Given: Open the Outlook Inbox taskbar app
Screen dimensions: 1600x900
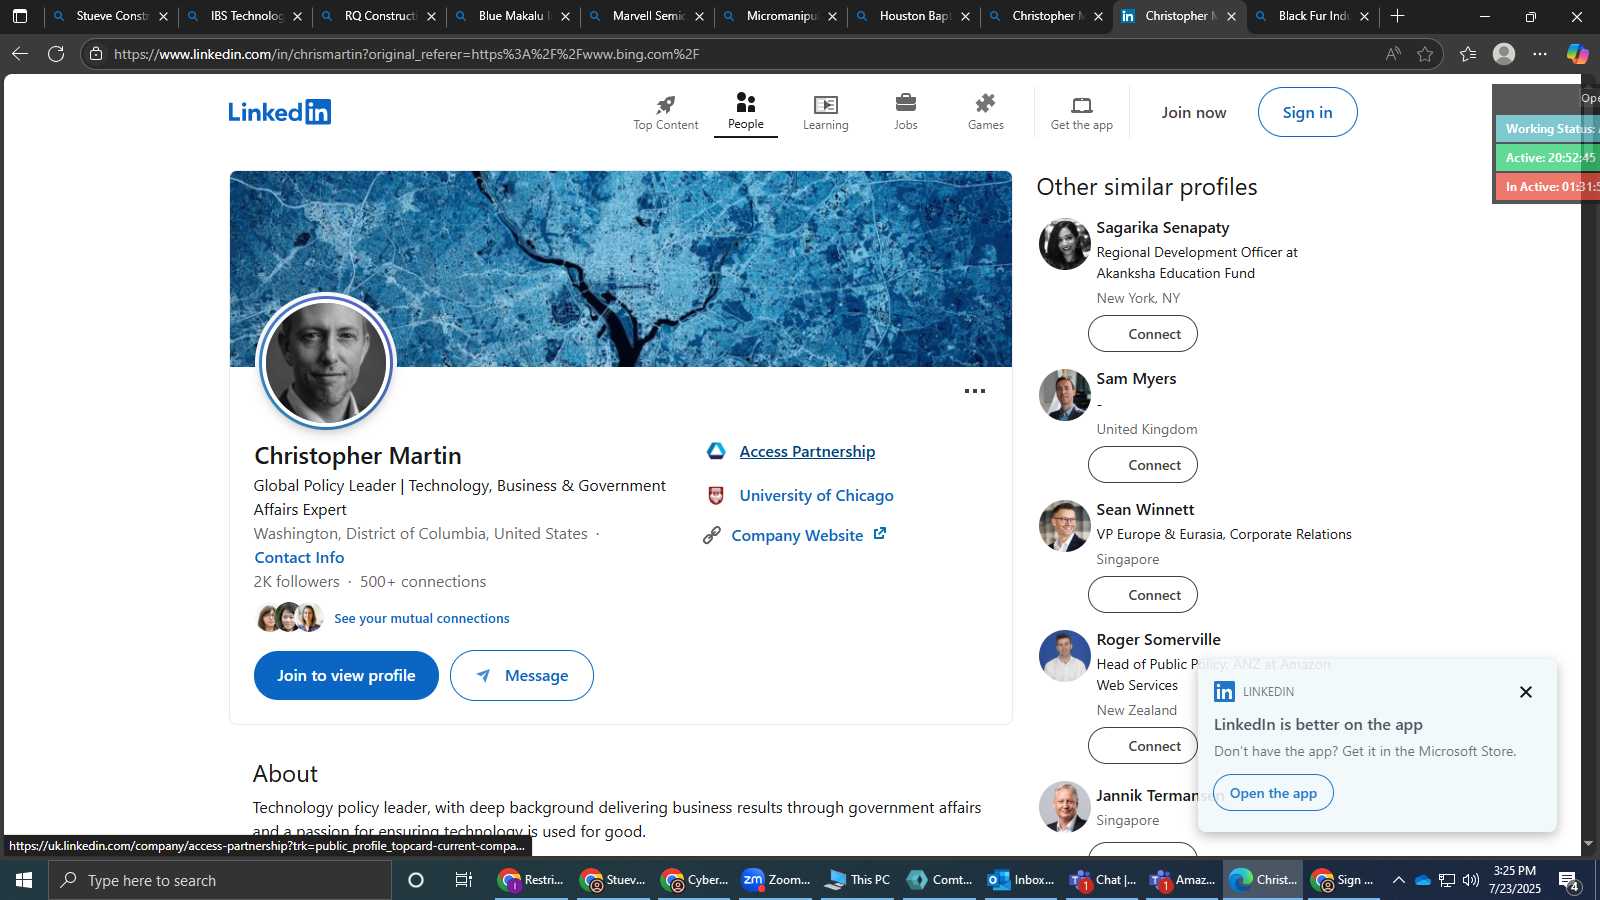Looking at the screenshot, I should 1020,880.
